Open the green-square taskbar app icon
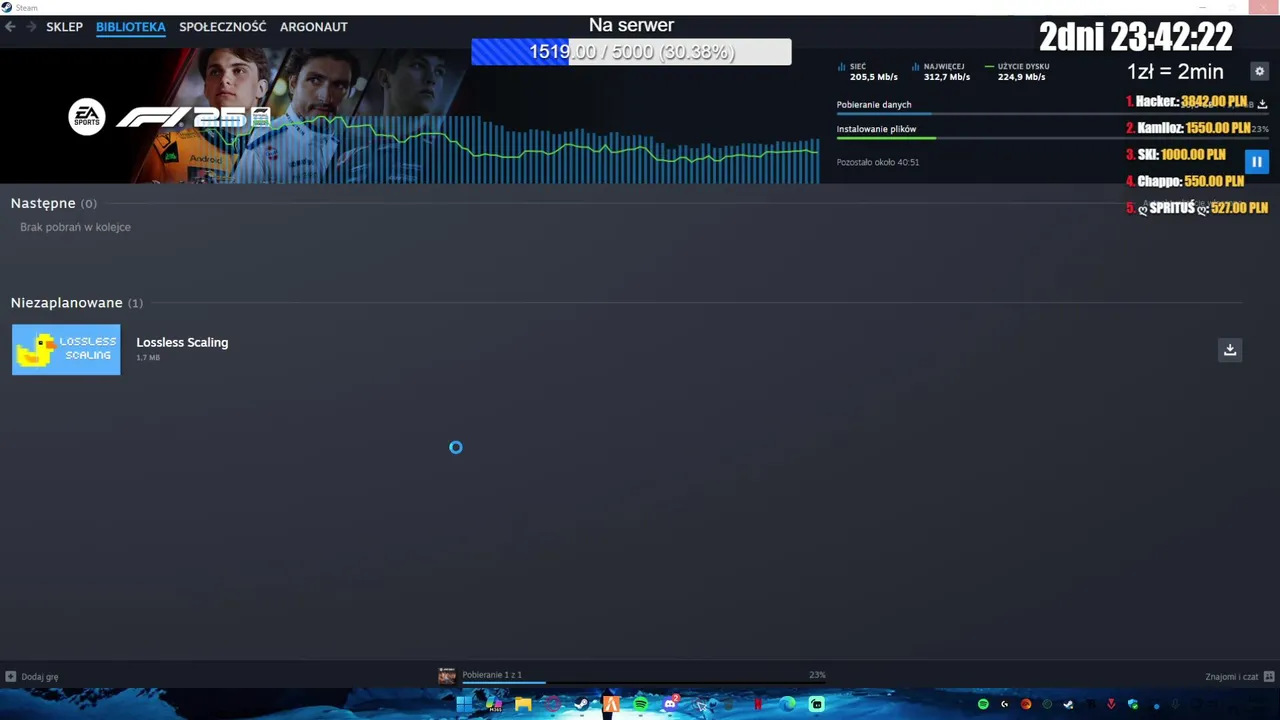This screenshot has height=720, width=1280. [817, 704]
